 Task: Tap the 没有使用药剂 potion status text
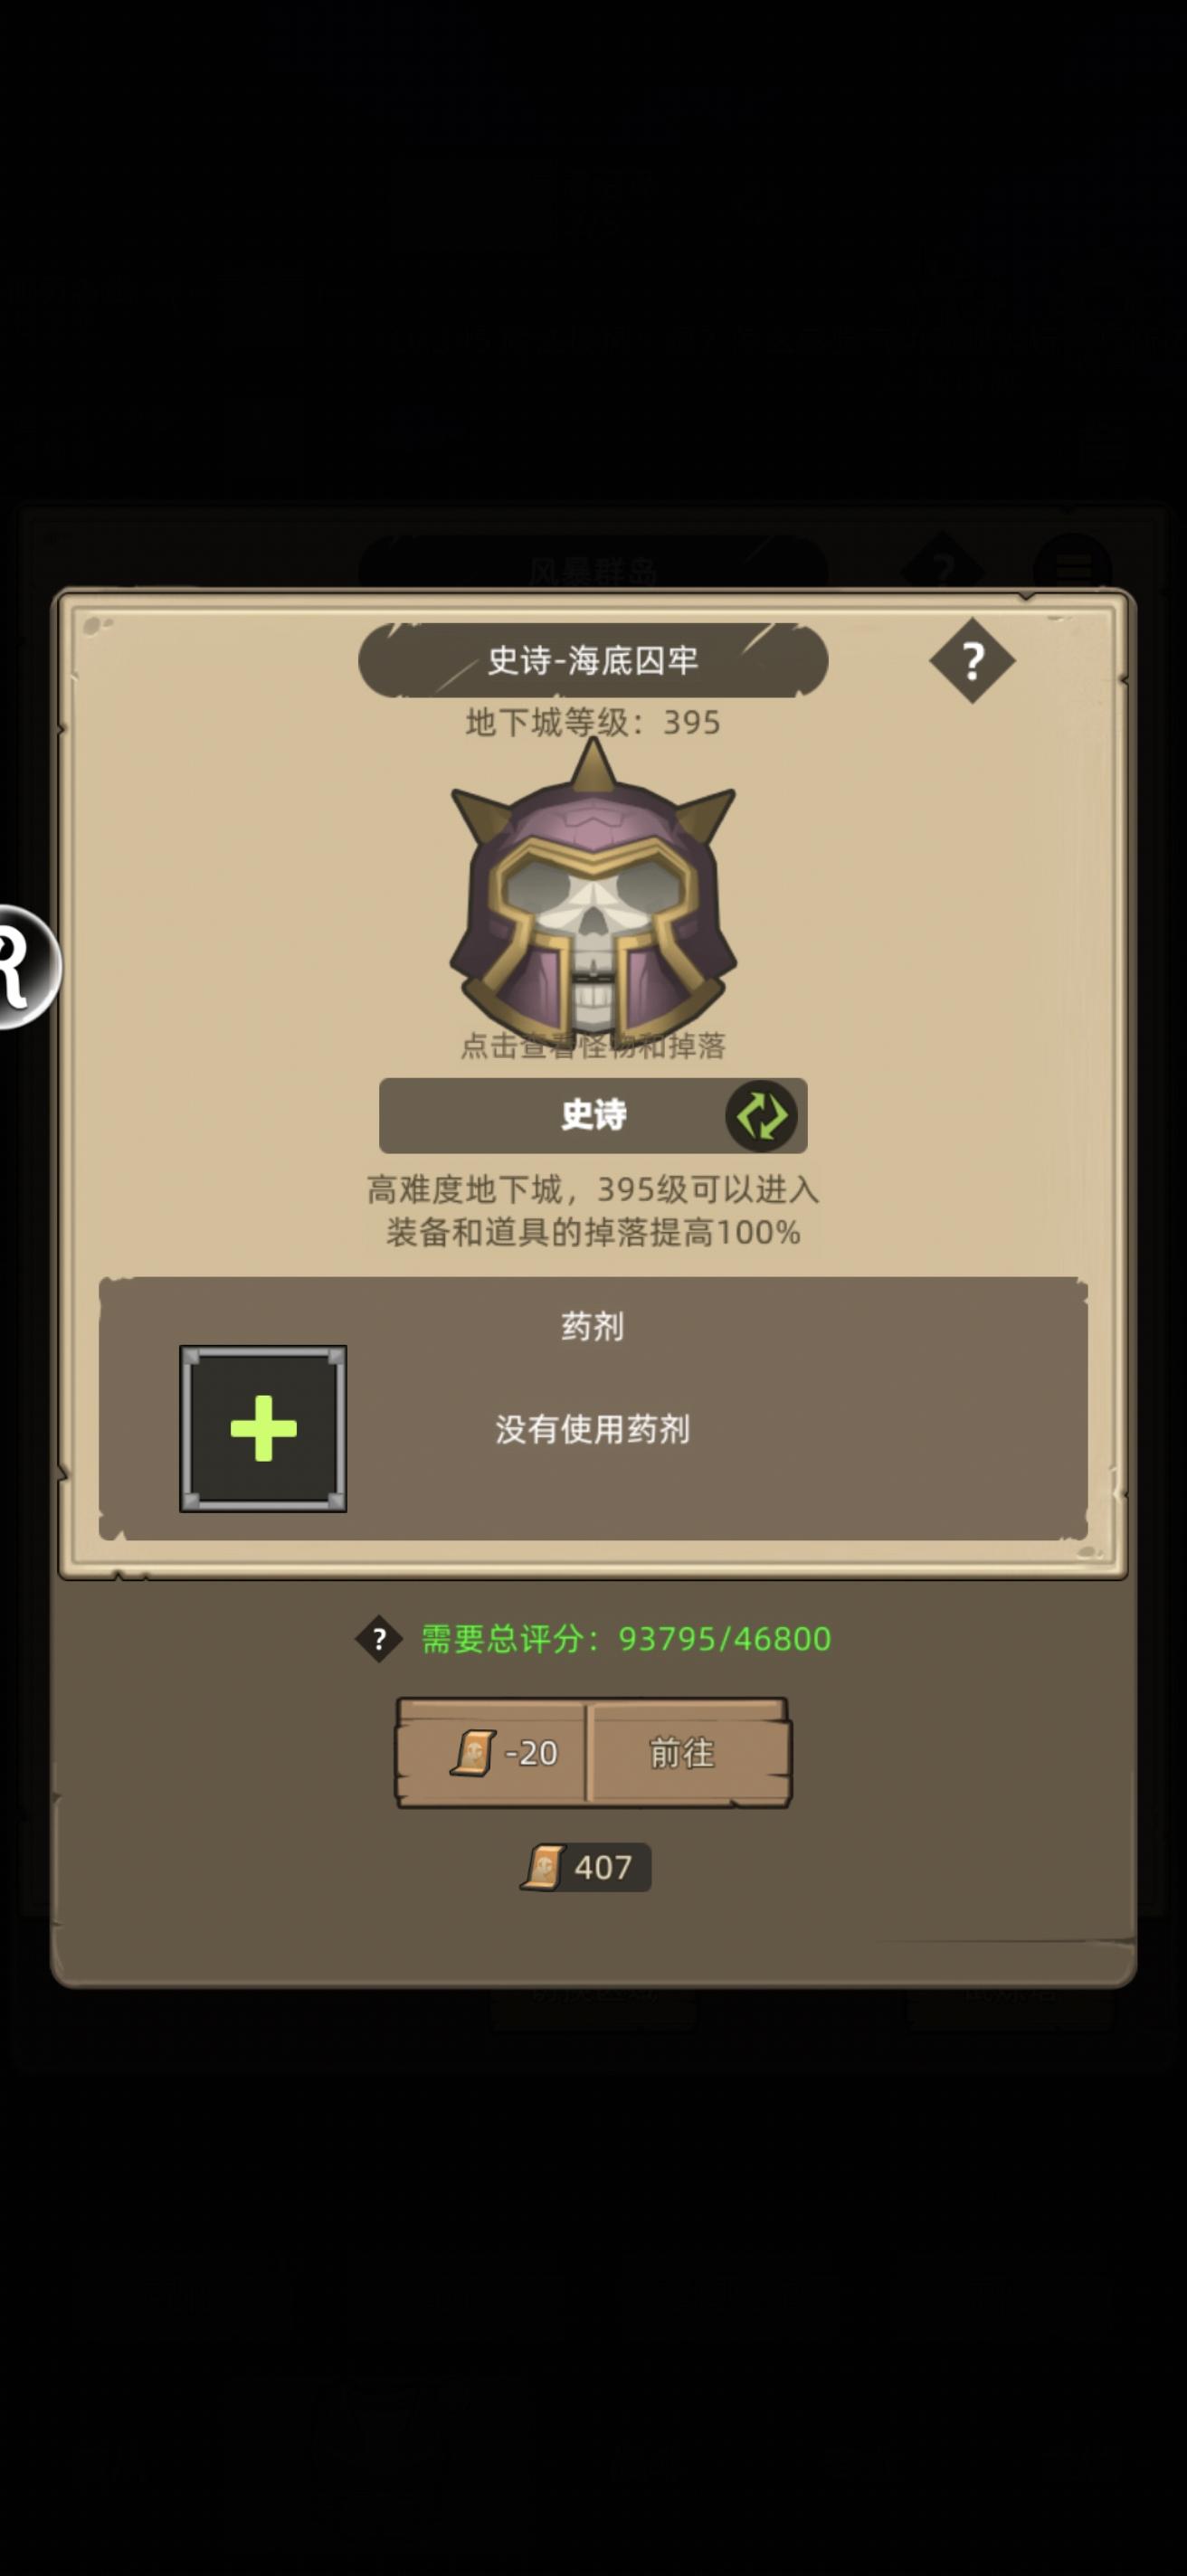tap(593, 1429)
